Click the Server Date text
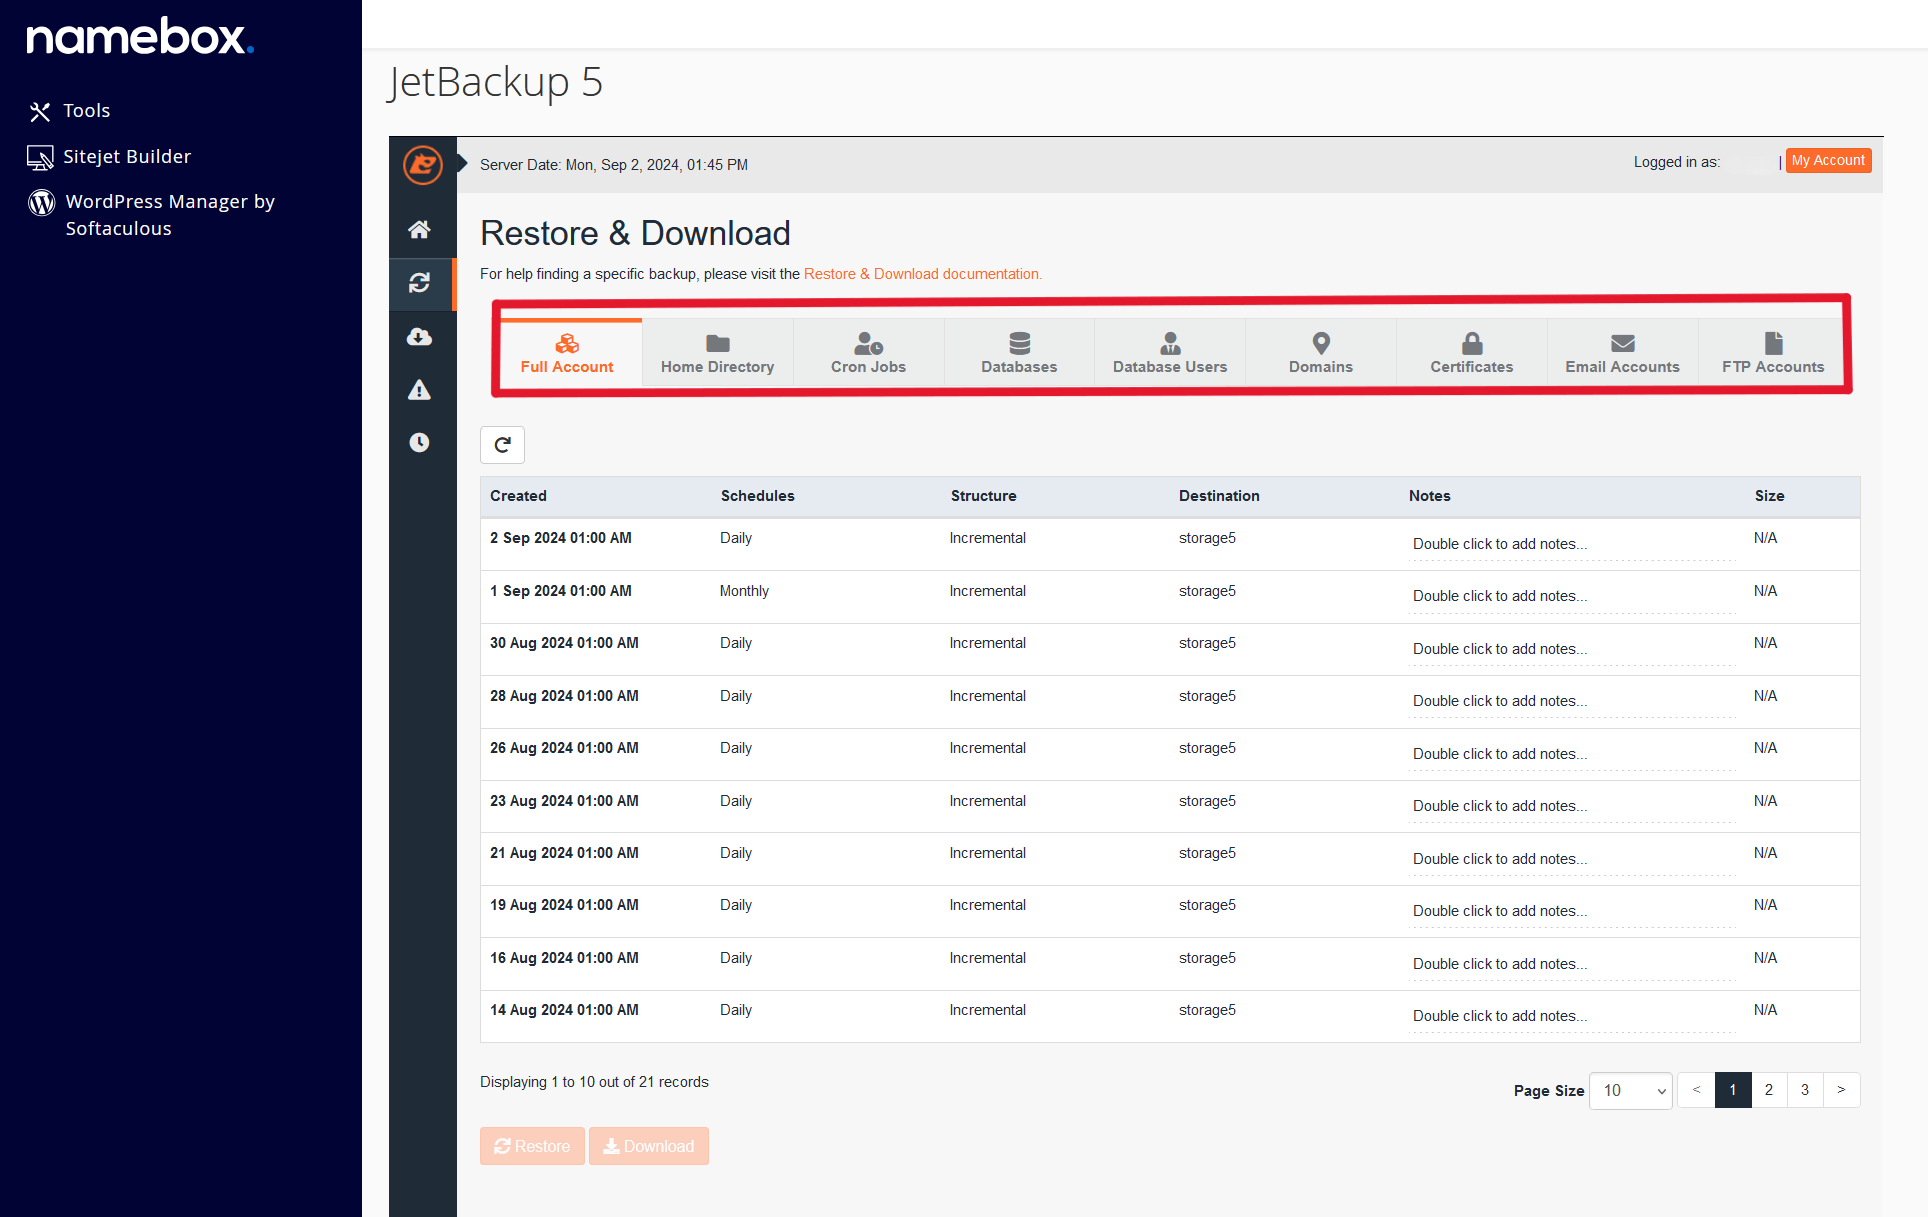Image resolution: width=1928 pixels, height=1217 pixels. tap(613, 165)
